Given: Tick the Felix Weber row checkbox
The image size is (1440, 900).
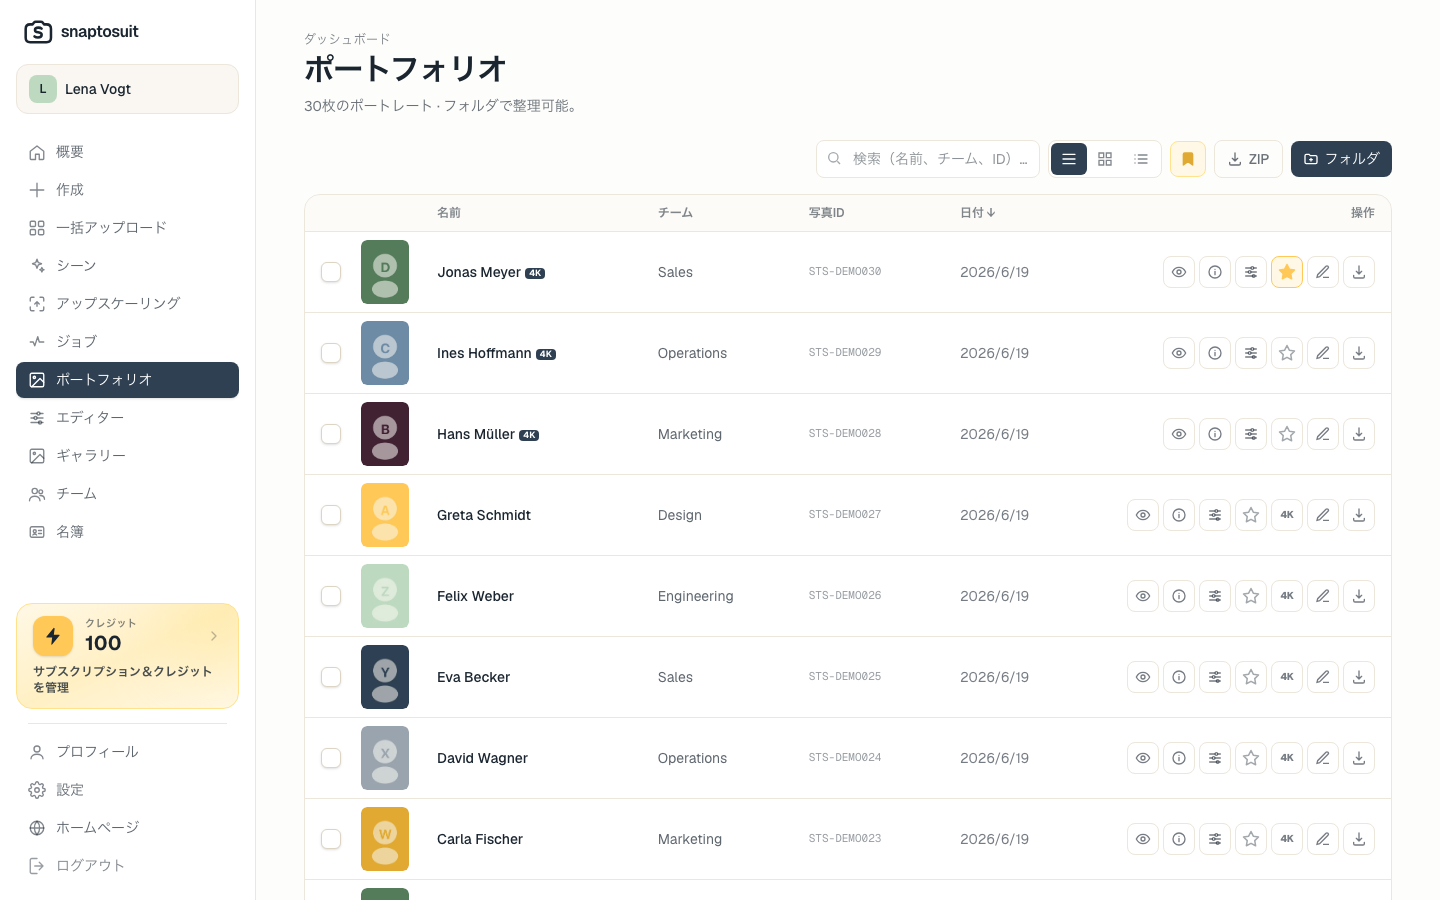Looking at the screenshot, I should coord(331,596).
